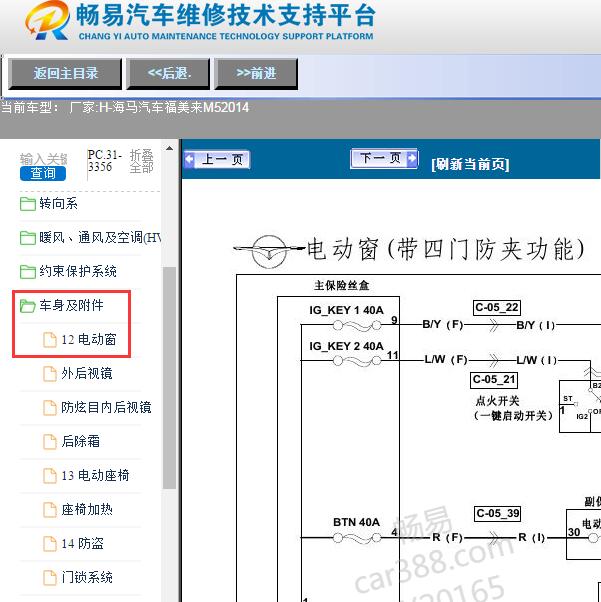Image resolution: width=601 pixels, height=602 pixels.
Task: Click the sidebar scrollbar up arrow
Action: coord(169,149)
